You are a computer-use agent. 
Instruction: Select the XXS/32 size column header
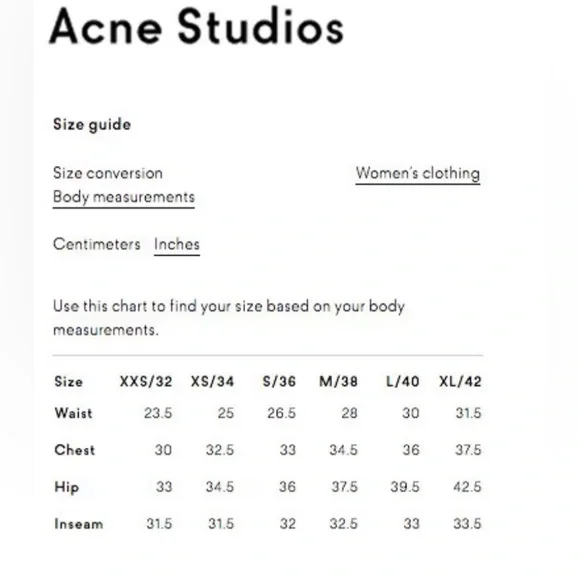(x=146, y=382)
